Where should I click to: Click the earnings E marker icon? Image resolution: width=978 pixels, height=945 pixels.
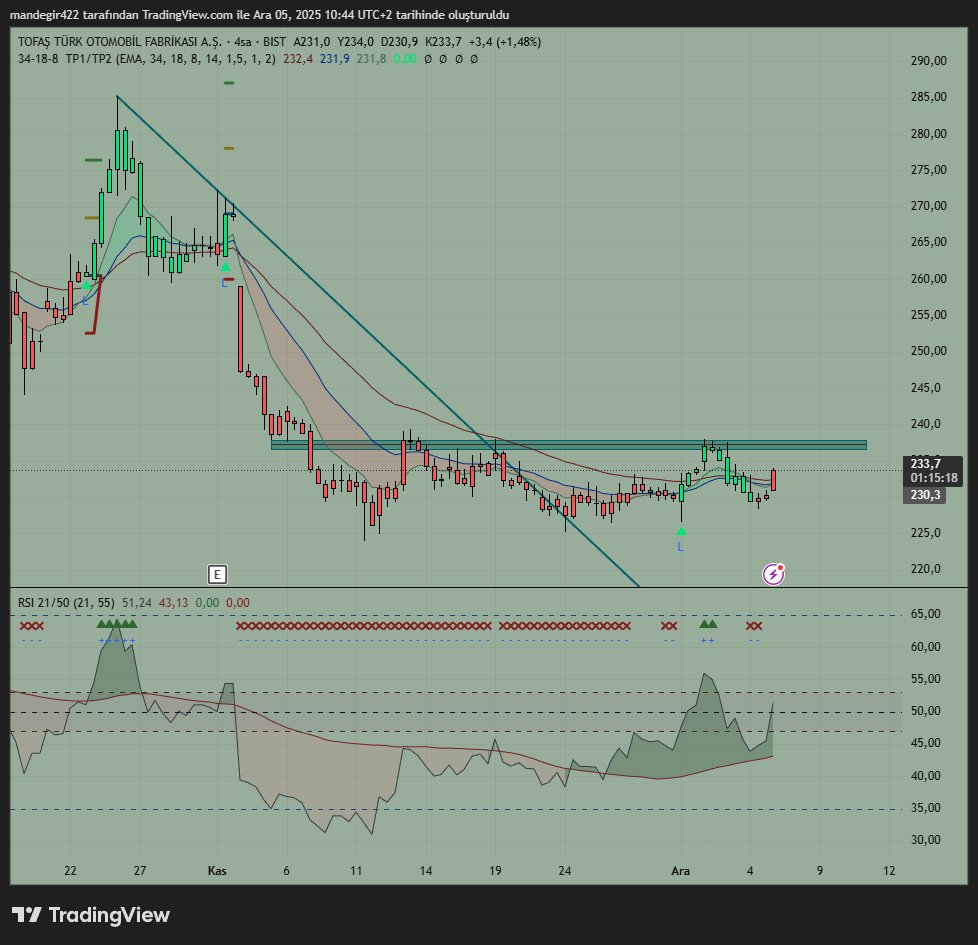pos(217,574)
